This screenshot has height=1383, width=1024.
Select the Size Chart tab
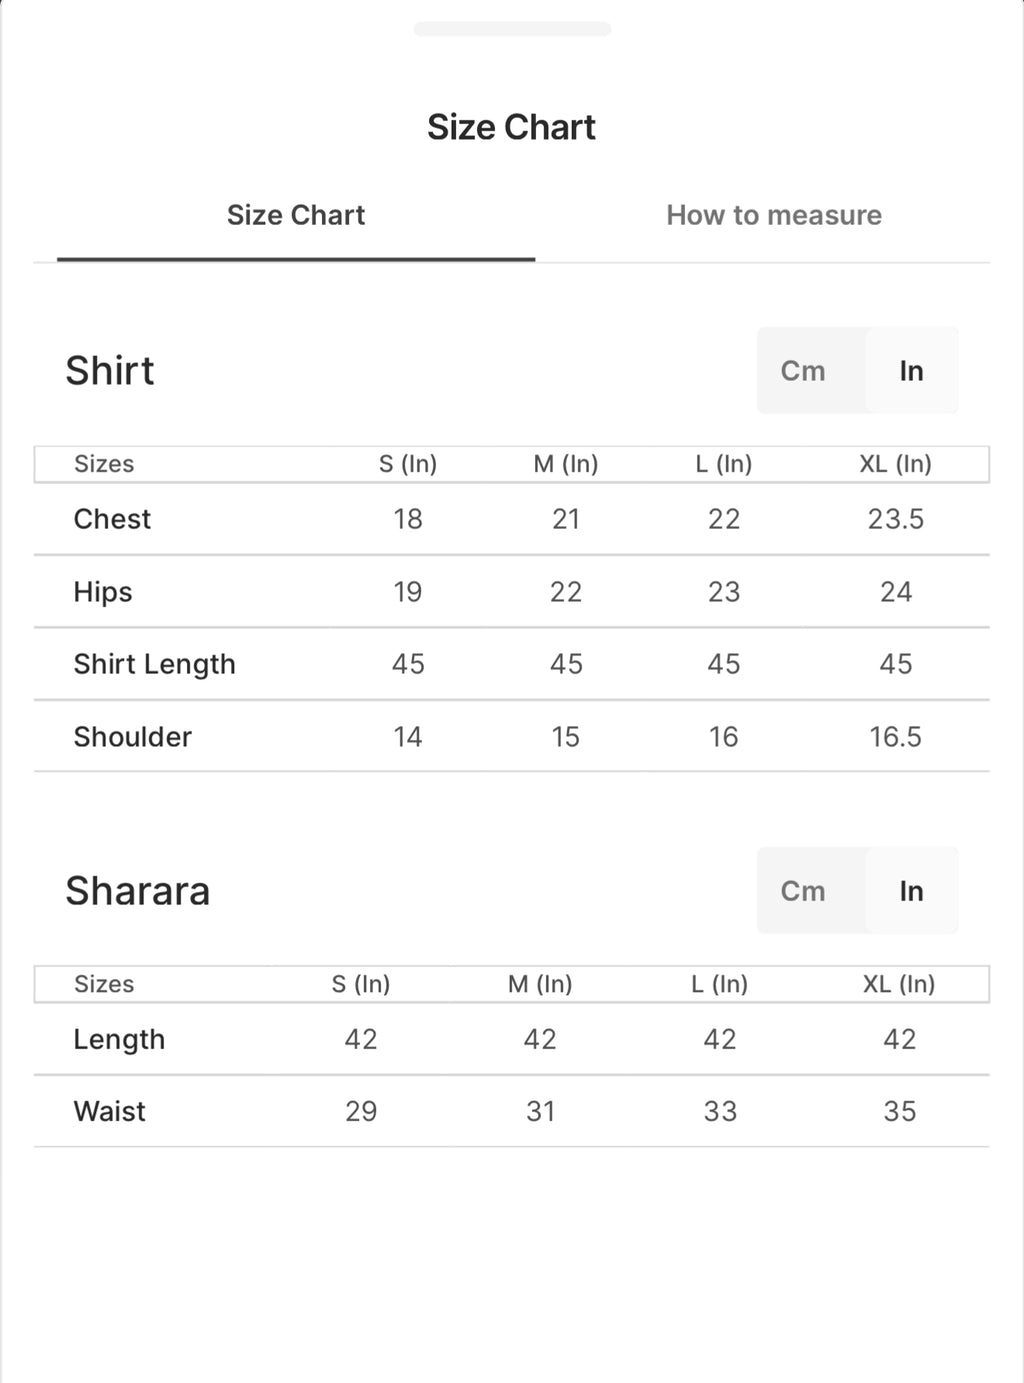tap(296, 215)
